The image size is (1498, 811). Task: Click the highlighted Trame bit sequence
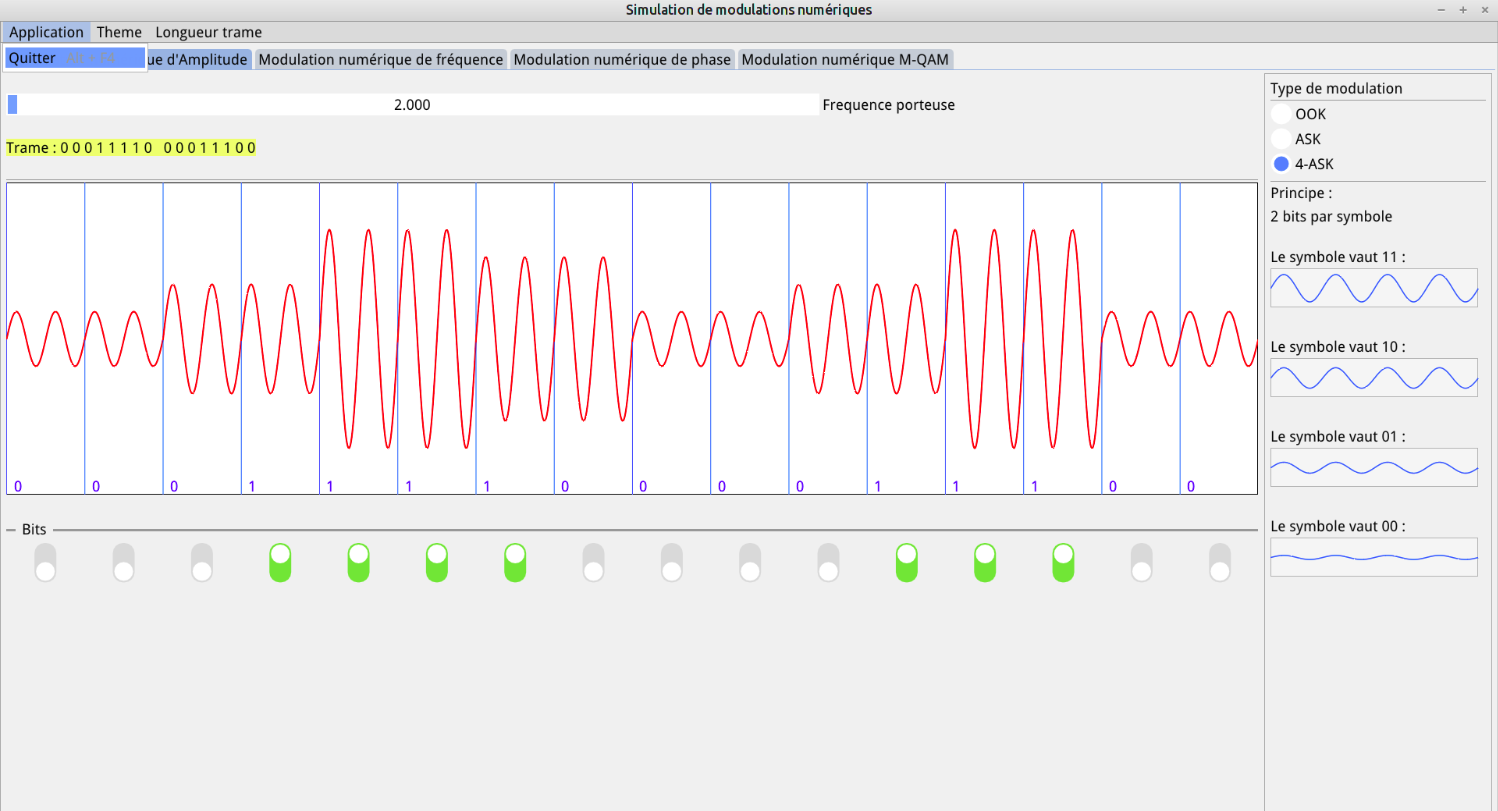tap(131, 147)
